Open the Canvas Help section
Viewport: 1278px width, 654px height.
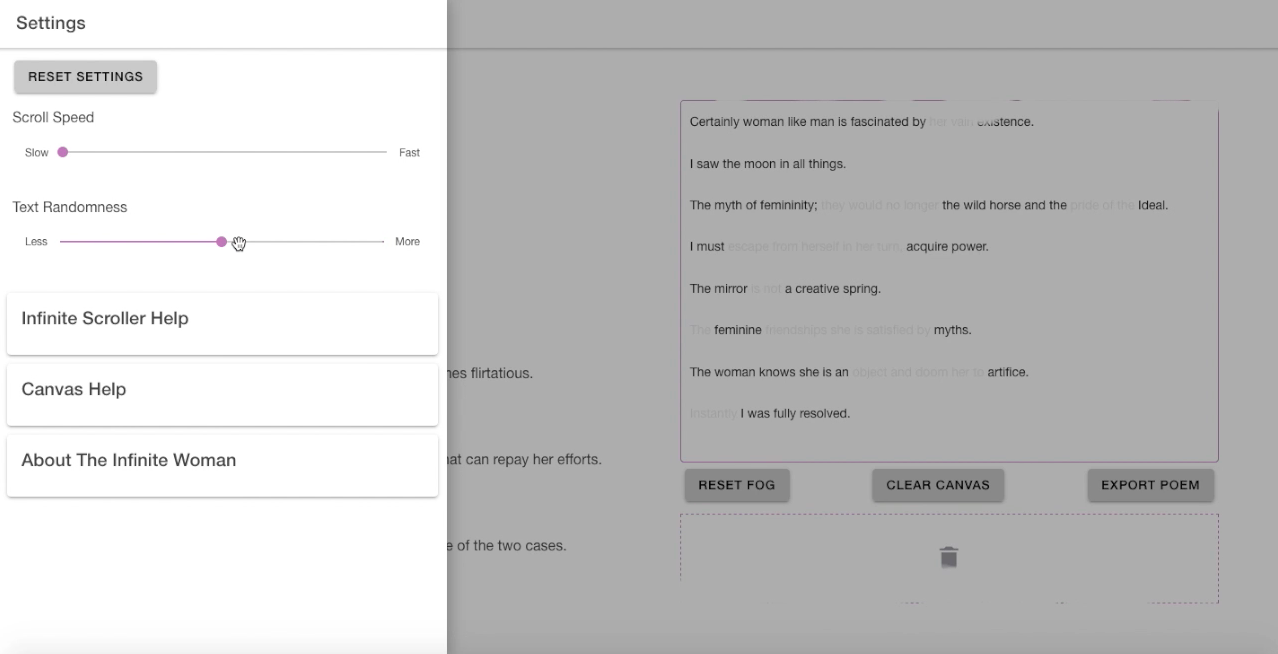[x=222, y=390]
